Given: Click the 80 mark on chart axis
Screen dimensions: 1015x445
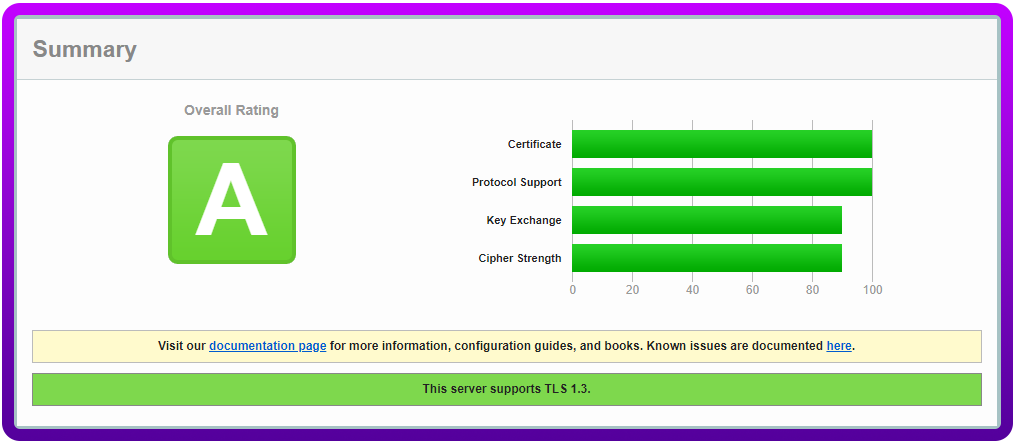Looking at the screenshot, I should (x=812, y=290).
